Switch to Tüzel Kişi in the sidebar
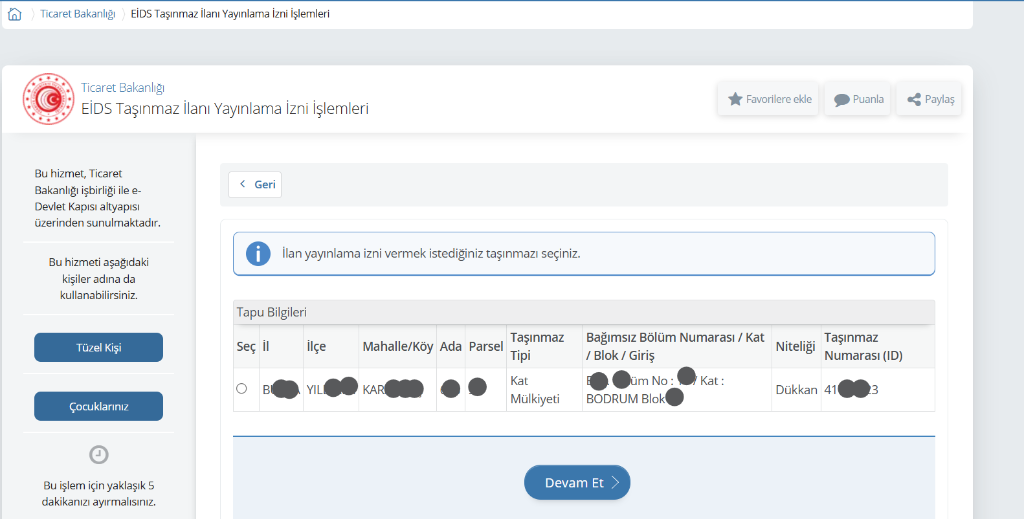The image size is (1024, 519). pyautogui.click(x=99, y=347)
